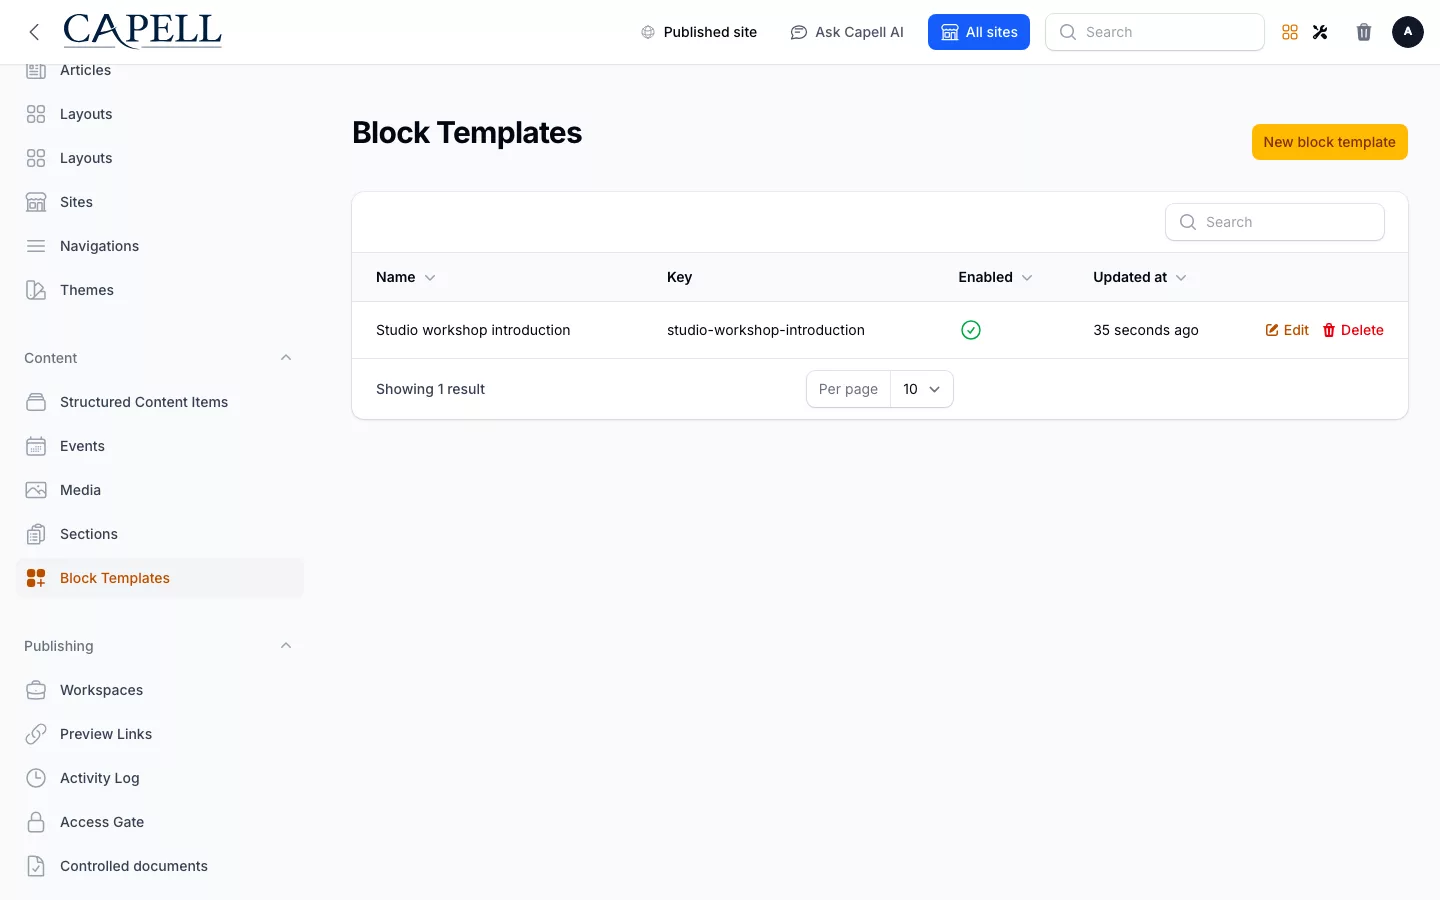Focus the global Search field in header
The height and width of the screenshot is (900, 1440).
tap(1155, 32)
